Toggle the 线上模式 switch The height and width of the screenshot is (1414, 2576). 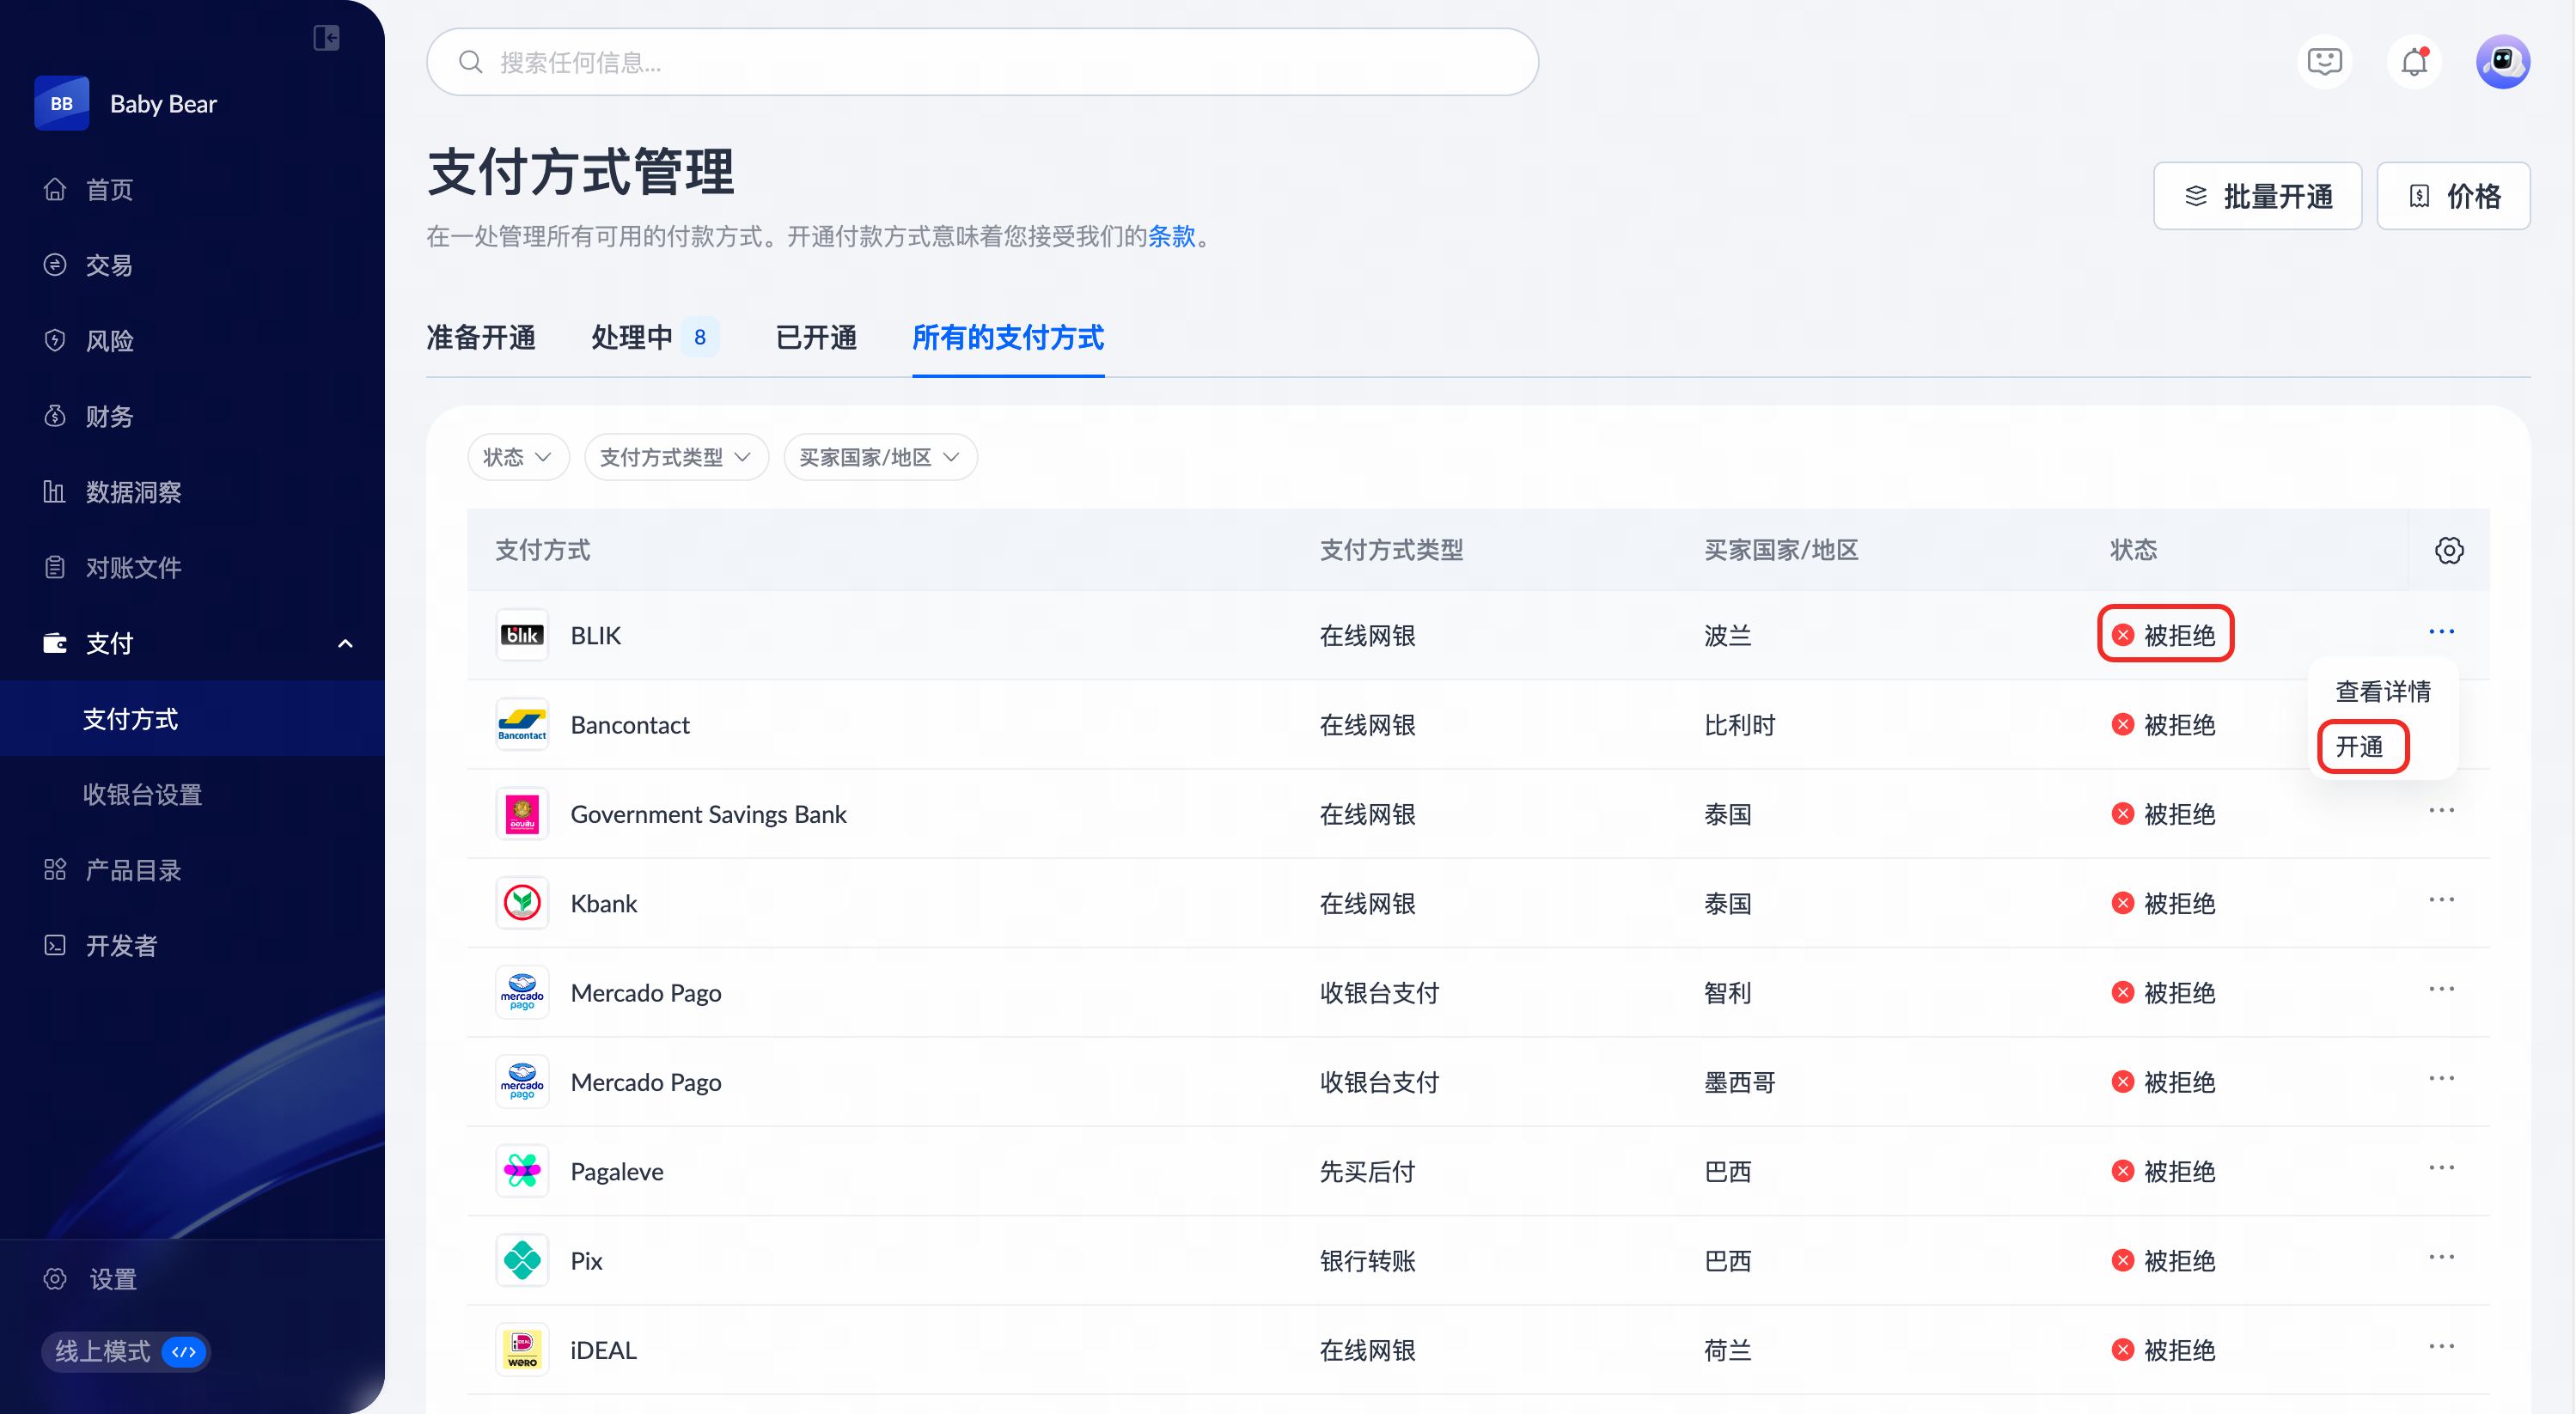[184, 1352]
